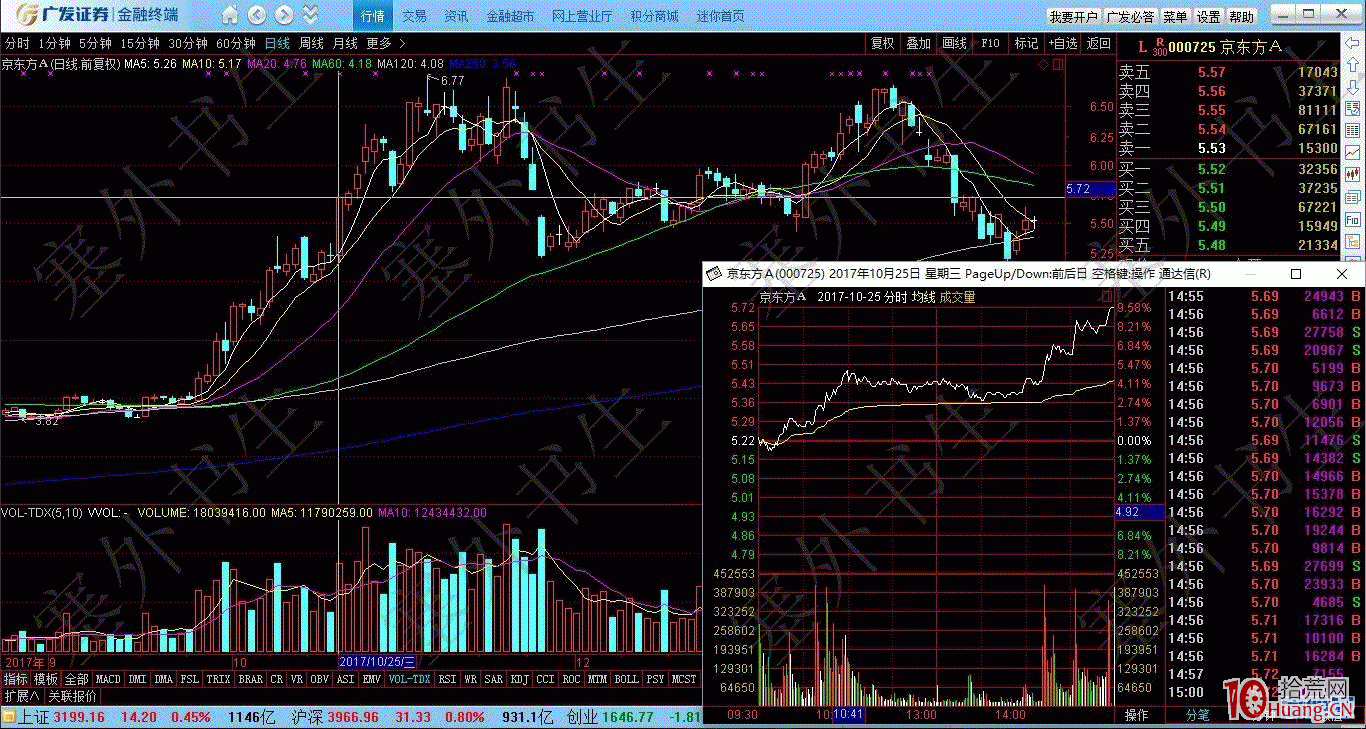Select the 30分钟 period
Screen dimensions: 1366x729
pos(187,43)
